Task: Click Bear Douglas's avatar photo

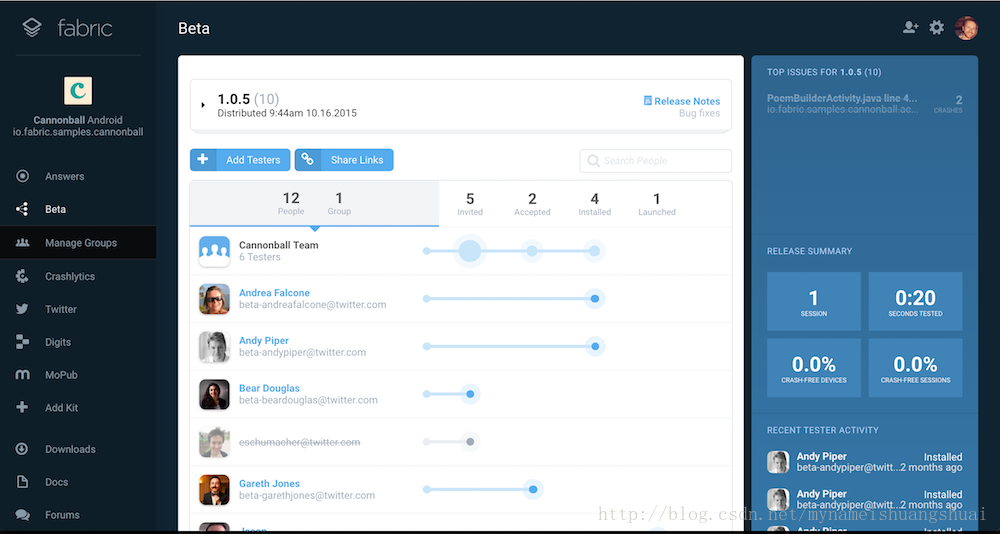Action: tap(214, 394)
